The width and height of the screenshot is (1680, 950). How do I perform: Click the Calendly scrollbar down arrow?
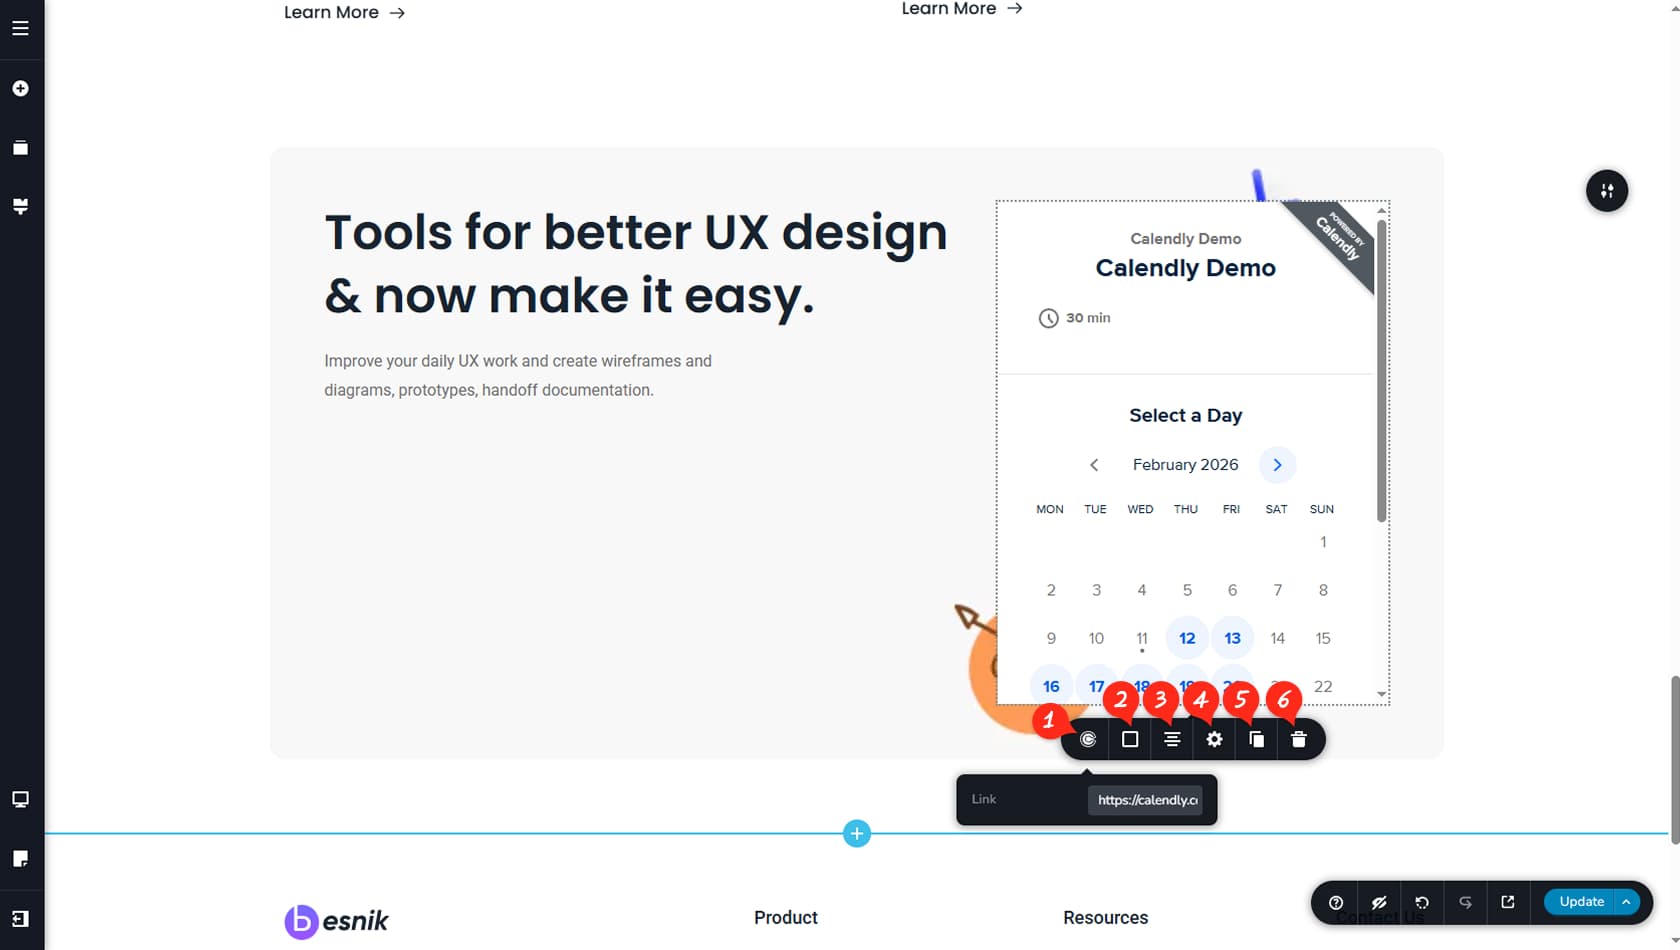pyautogui.click(x=1382, y=694)
